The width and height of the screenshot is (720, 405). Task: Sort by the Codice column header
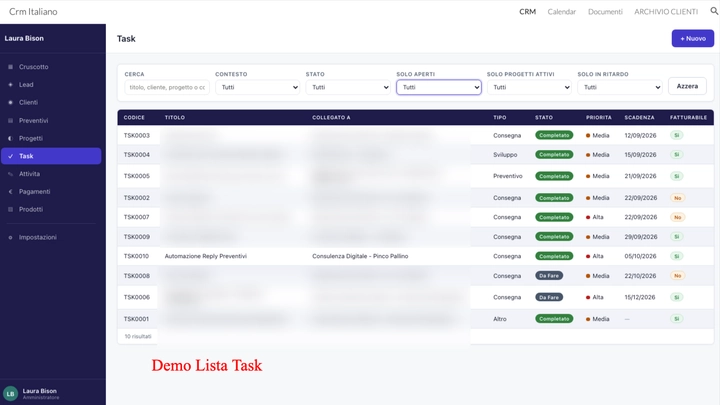pos(134,118)
